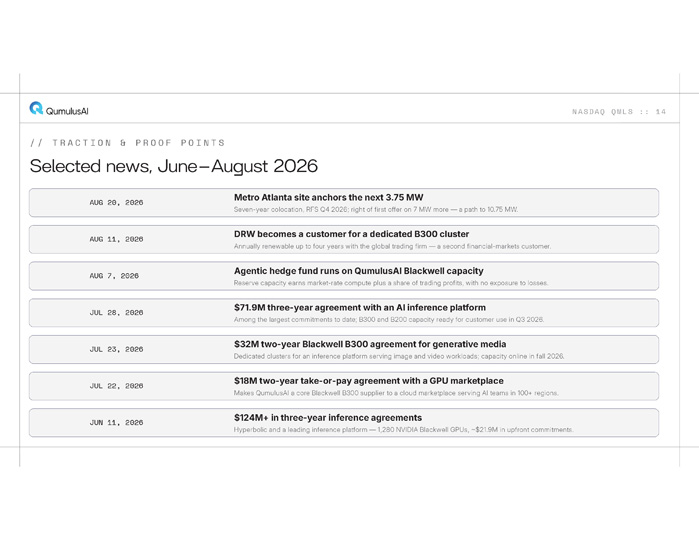Screen dimensions: 699x540
Task: Click the 'Reserve capacity earns market-rate compute' subtext
Action: tap(391, 283)
